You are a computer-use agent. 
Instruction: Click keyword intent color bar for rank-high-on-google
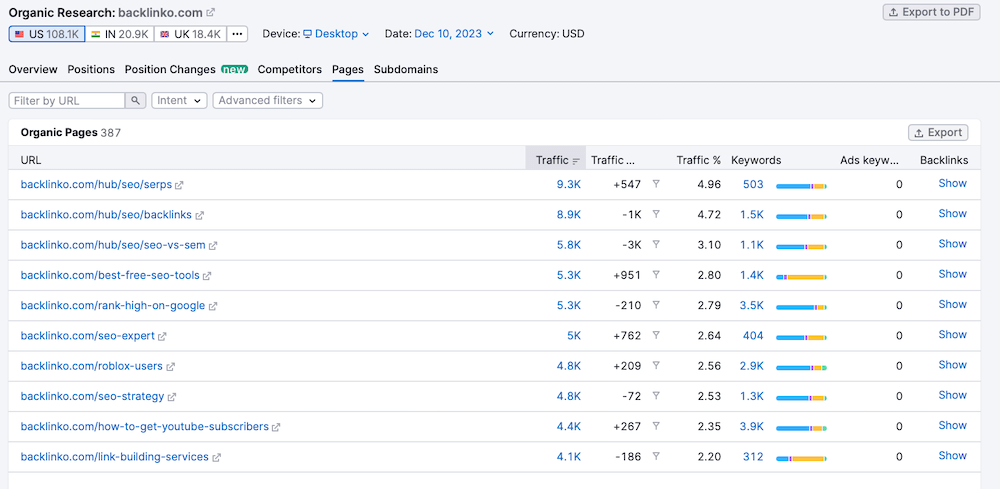tap(801, 306)
